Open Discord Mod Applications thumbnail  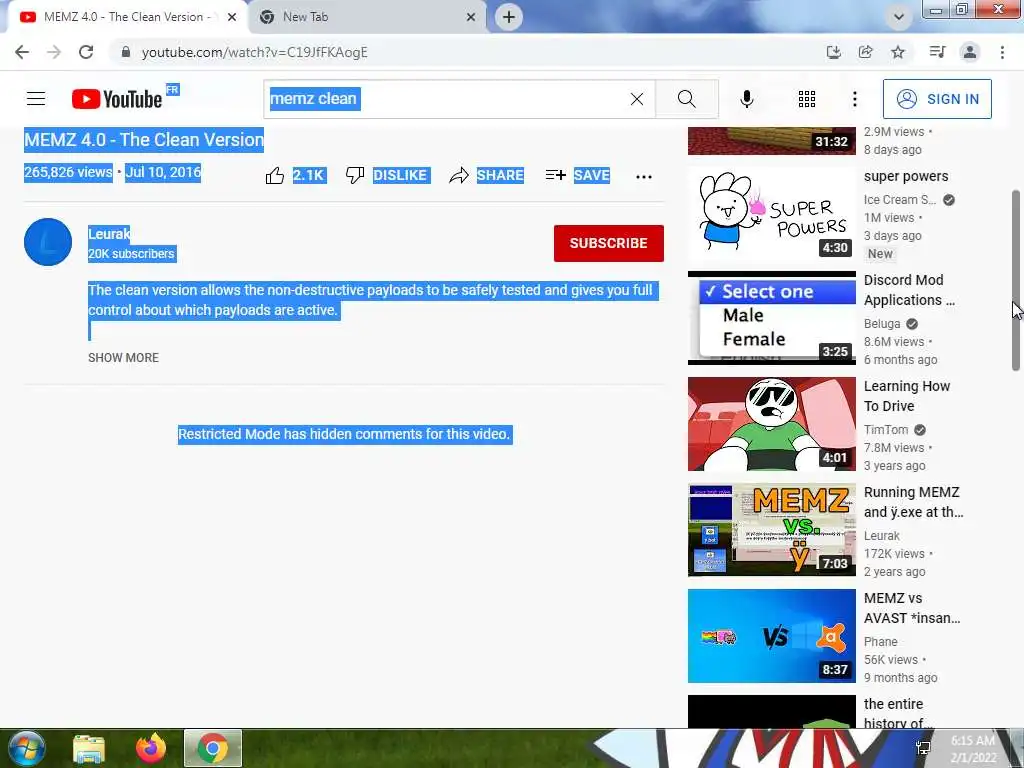[x=771, y=318]
